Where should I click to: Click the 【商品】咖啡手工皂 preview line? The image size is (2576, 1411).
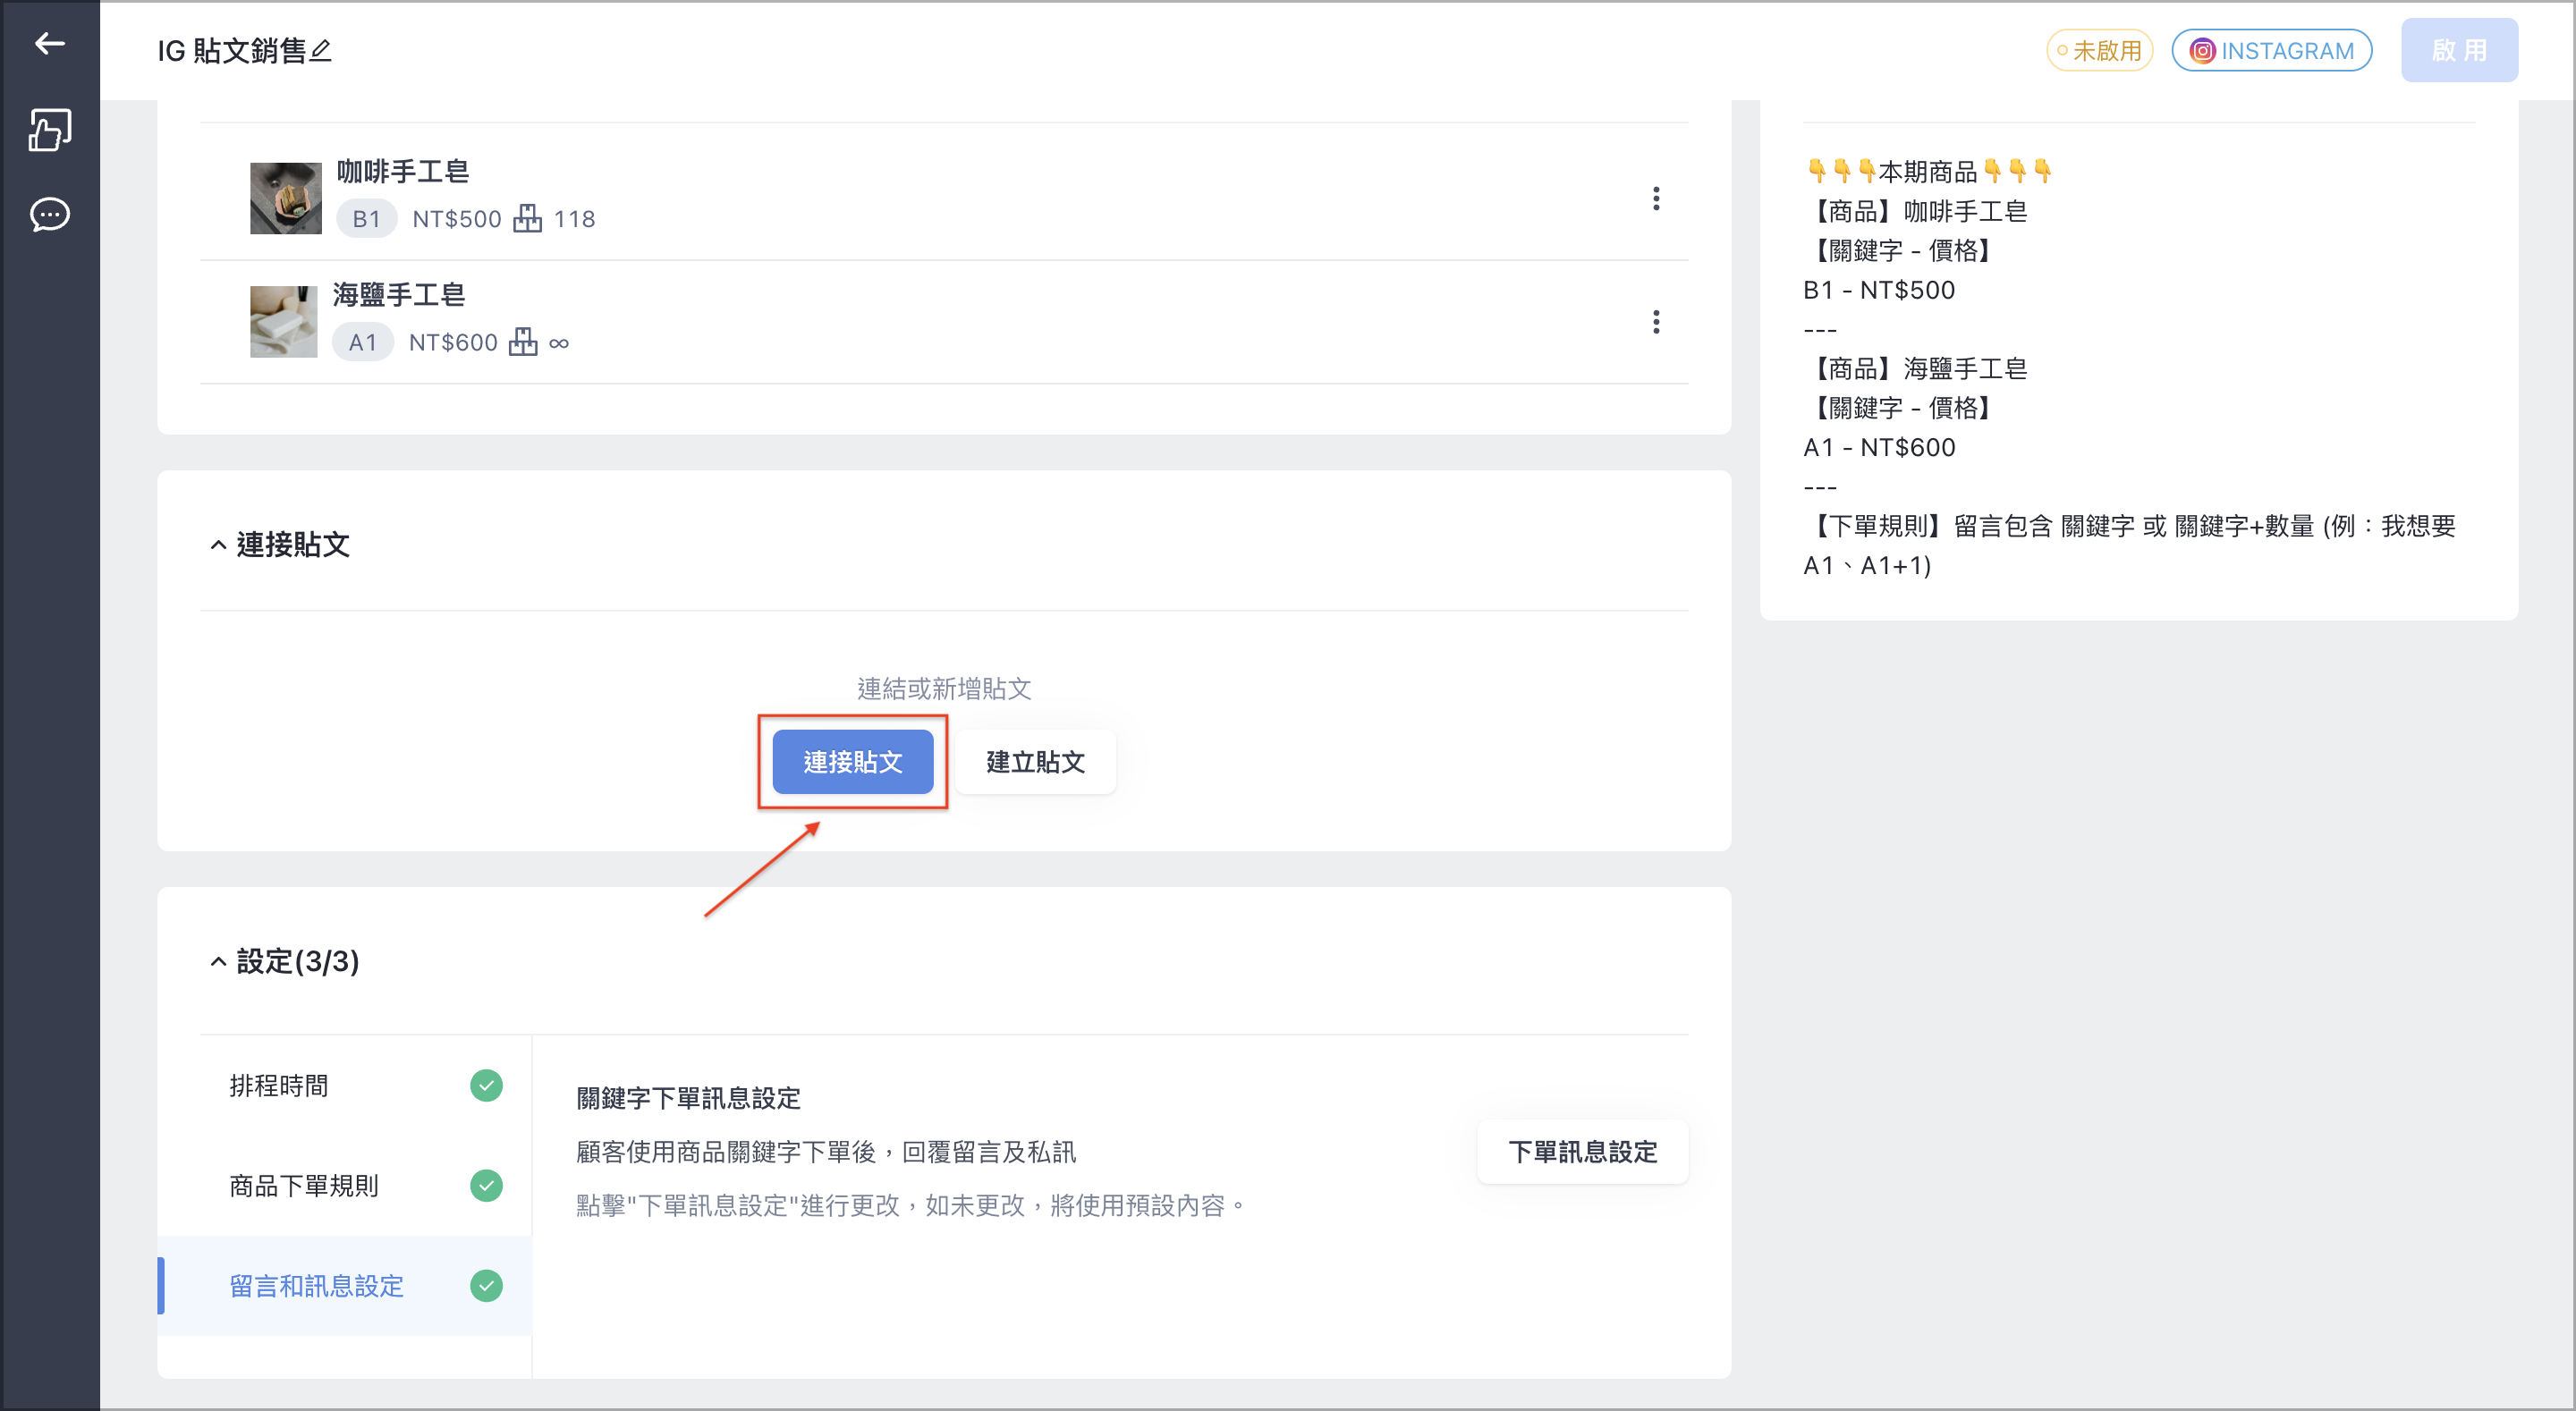(x=1915, y=211)
